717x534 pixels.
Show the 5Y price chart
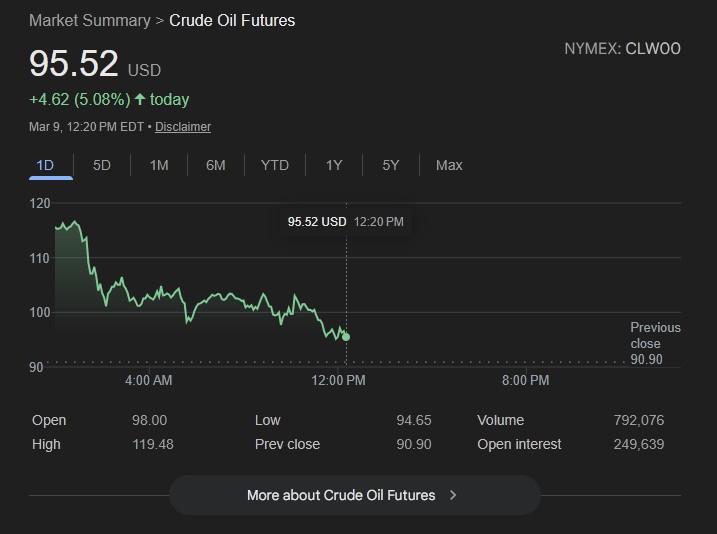pyautogui.click(x=391, y=165)
